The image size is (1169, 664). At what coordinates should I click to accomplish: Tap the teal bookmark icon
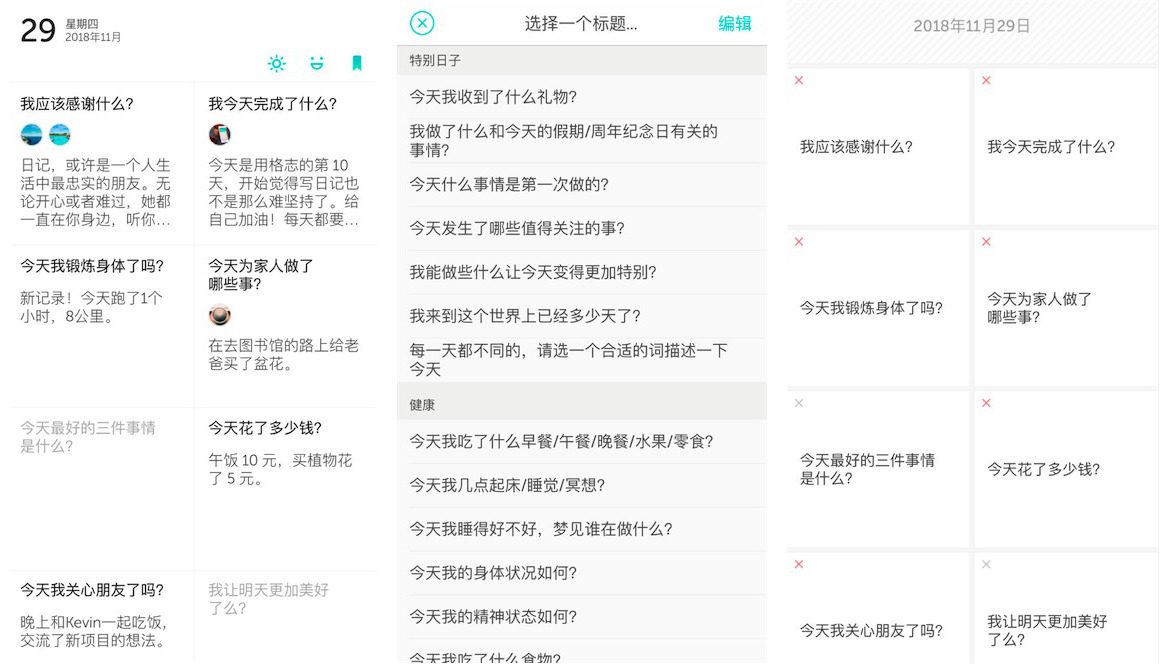pos(357,64)
